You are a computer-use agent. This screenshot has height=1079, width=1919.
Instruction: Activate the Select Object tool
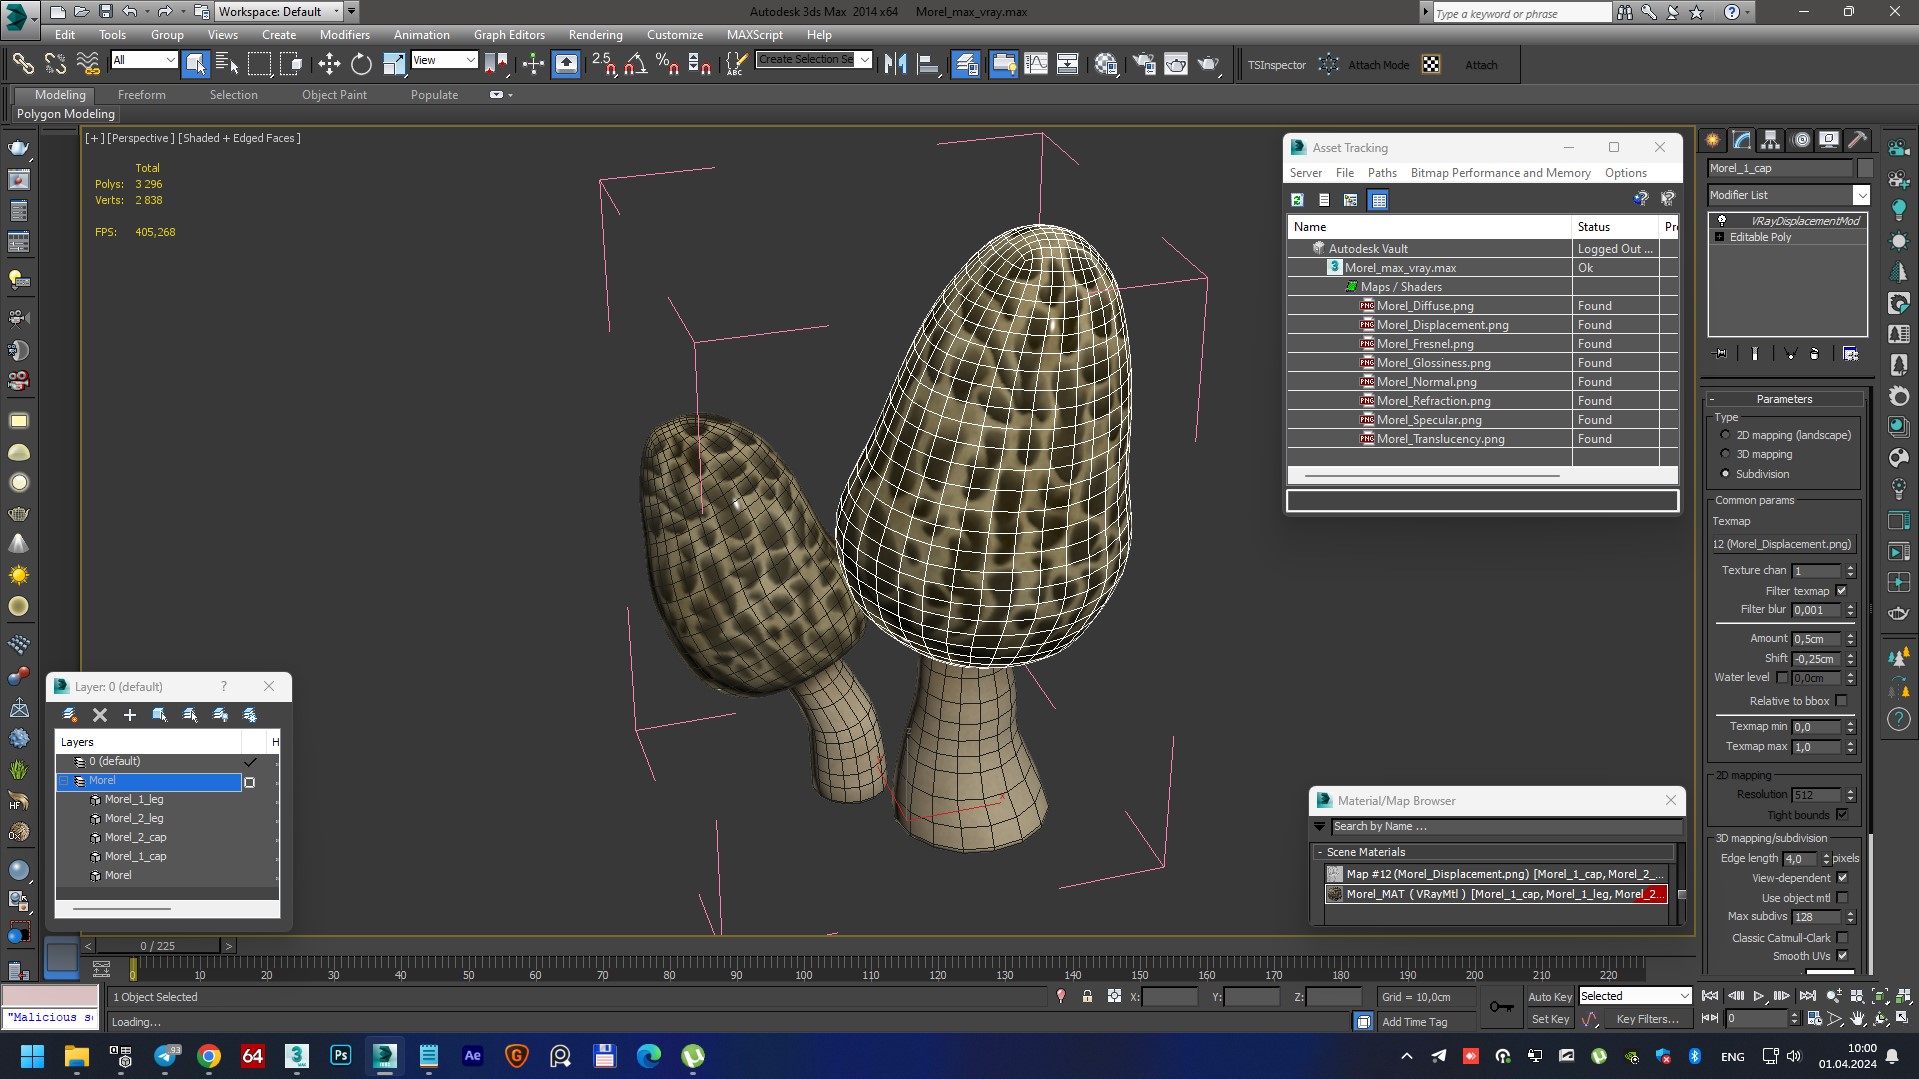195,64
